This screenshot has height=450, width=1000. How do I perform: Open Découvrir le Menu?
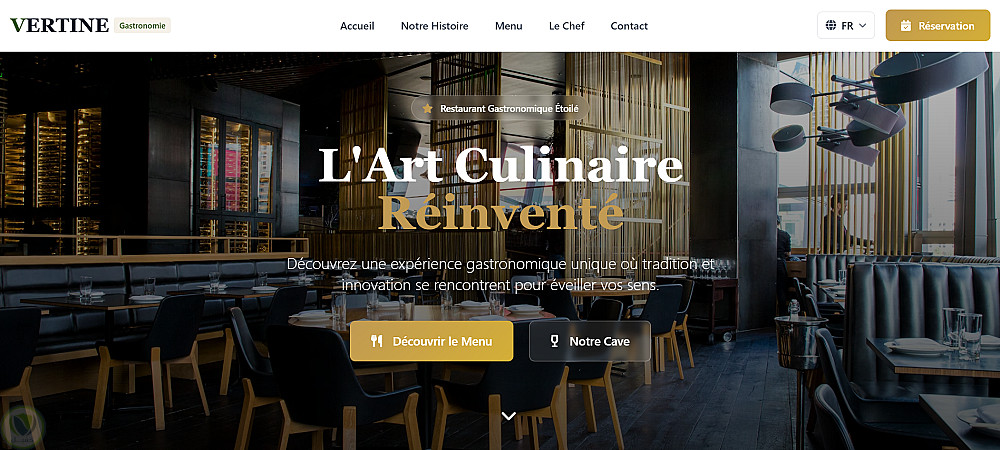pyautogui.click(x=432, y=341)
